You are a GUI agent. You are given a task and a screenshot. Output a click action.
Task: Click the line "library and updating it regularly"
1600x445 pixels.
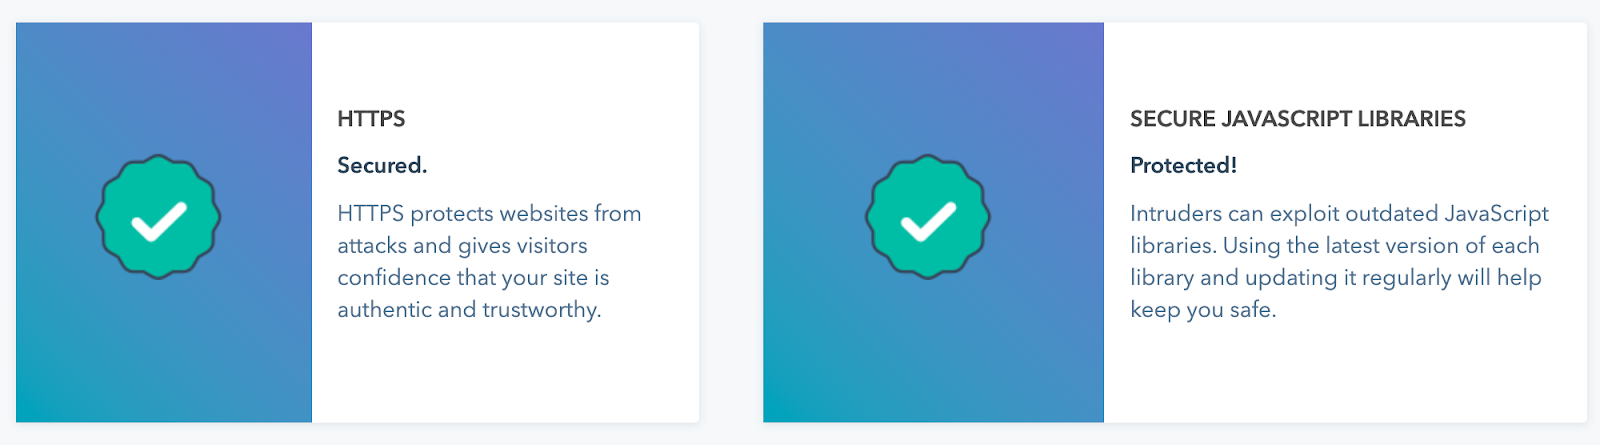pyautogui.click(x=1335, y=278)
